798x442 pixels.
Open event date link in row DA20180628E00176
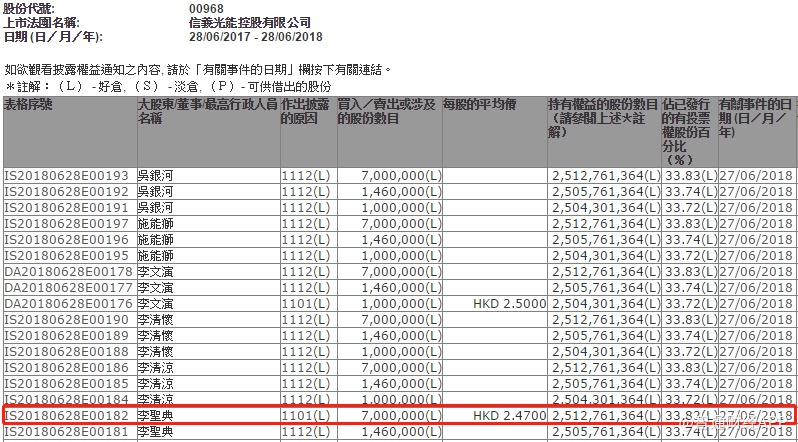756,303
